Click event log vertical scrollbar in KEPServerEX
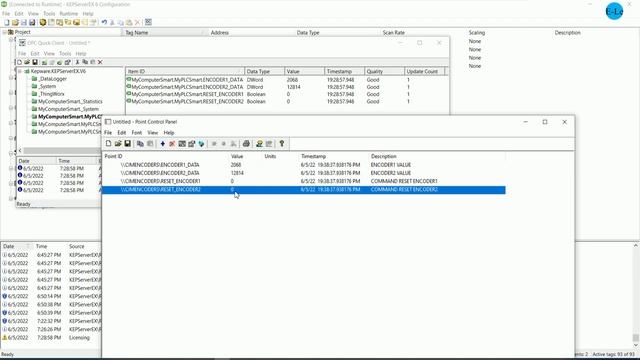 coord(636,294)
